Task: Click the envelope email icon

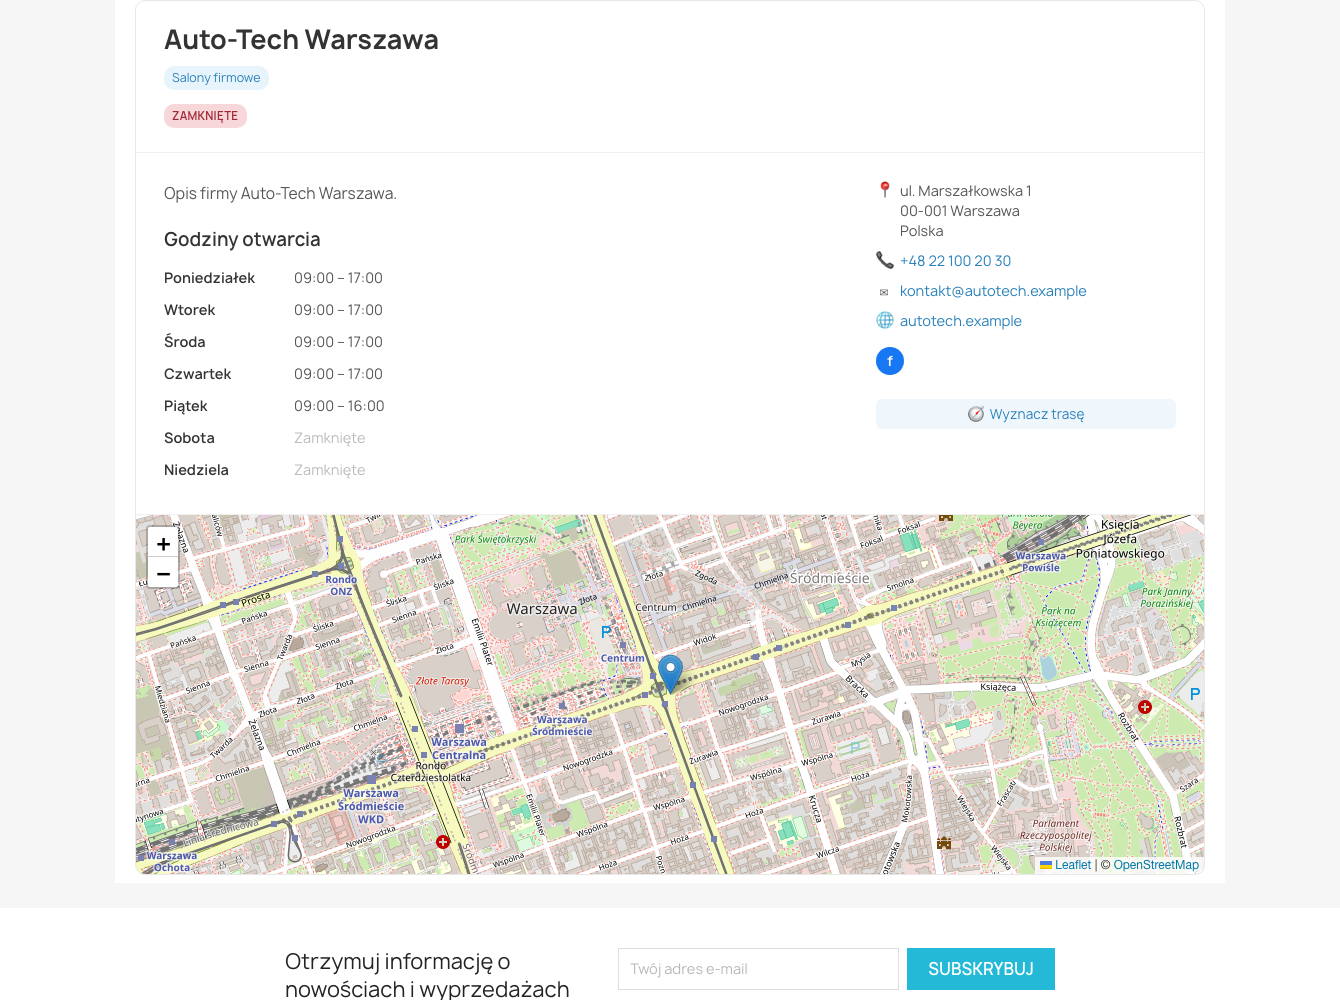Action: (884, 292)
